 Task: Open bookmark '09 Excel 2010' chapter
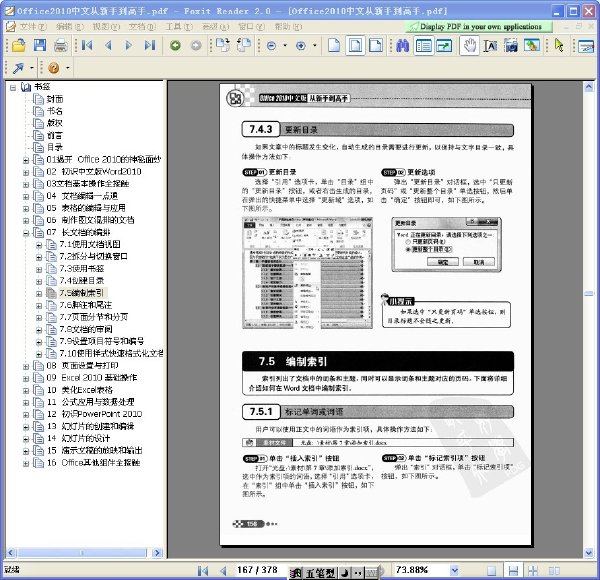pyautogui.click(x=91, y=378)
